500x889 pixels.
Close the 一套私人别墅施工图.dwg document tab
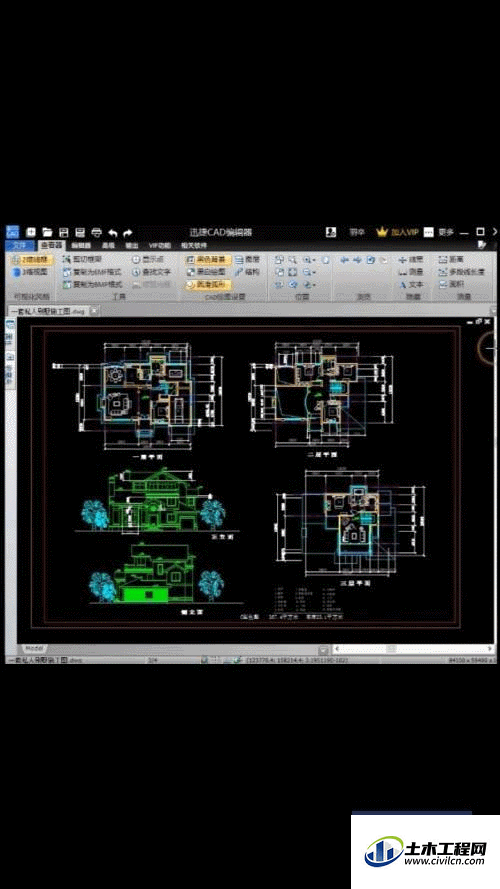94,311
